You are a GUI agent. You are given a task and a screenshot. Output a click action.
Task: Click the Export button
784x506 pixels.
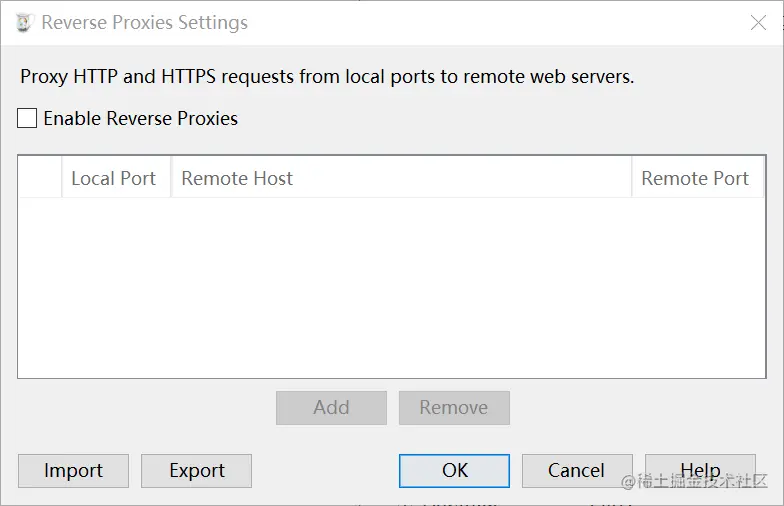196,470
